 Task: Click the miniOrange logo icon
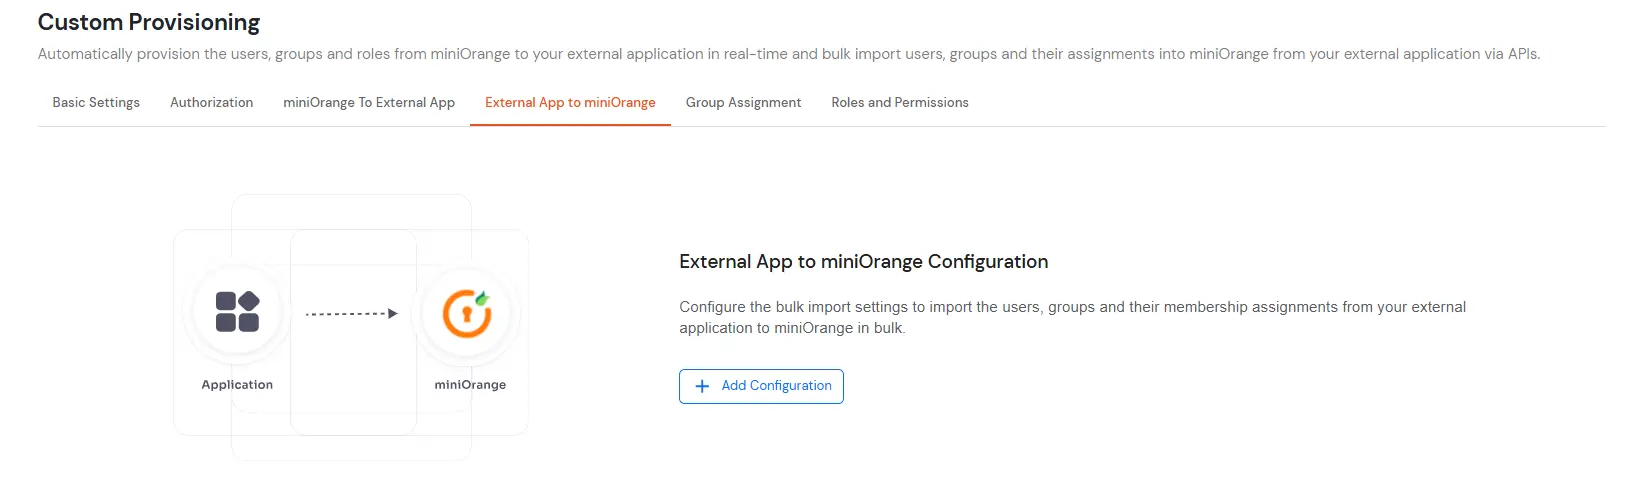pos(468,313)
